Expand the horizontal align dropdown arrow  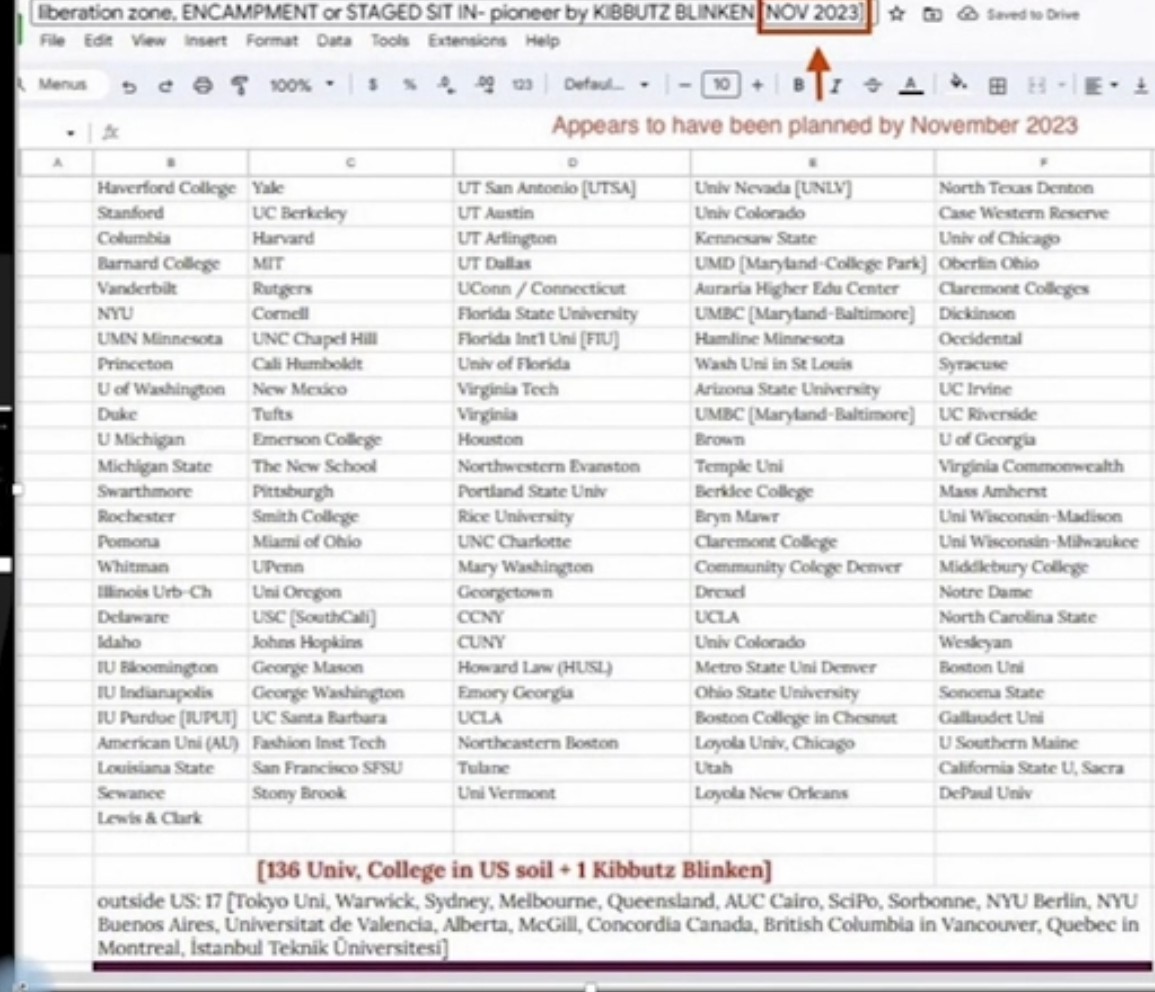click(x=1114, y=85)
